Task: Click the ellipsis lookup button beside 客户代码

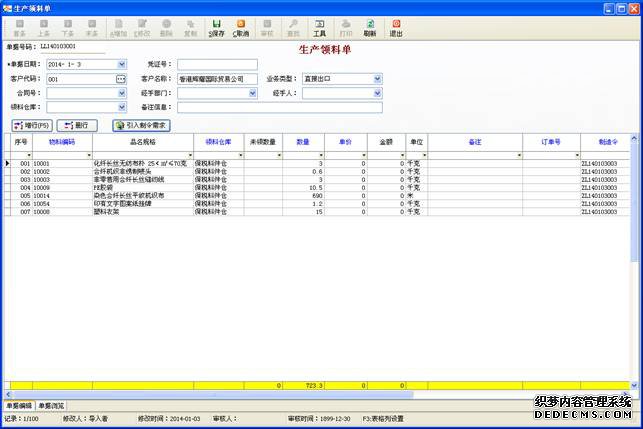Action: (121, 78)
